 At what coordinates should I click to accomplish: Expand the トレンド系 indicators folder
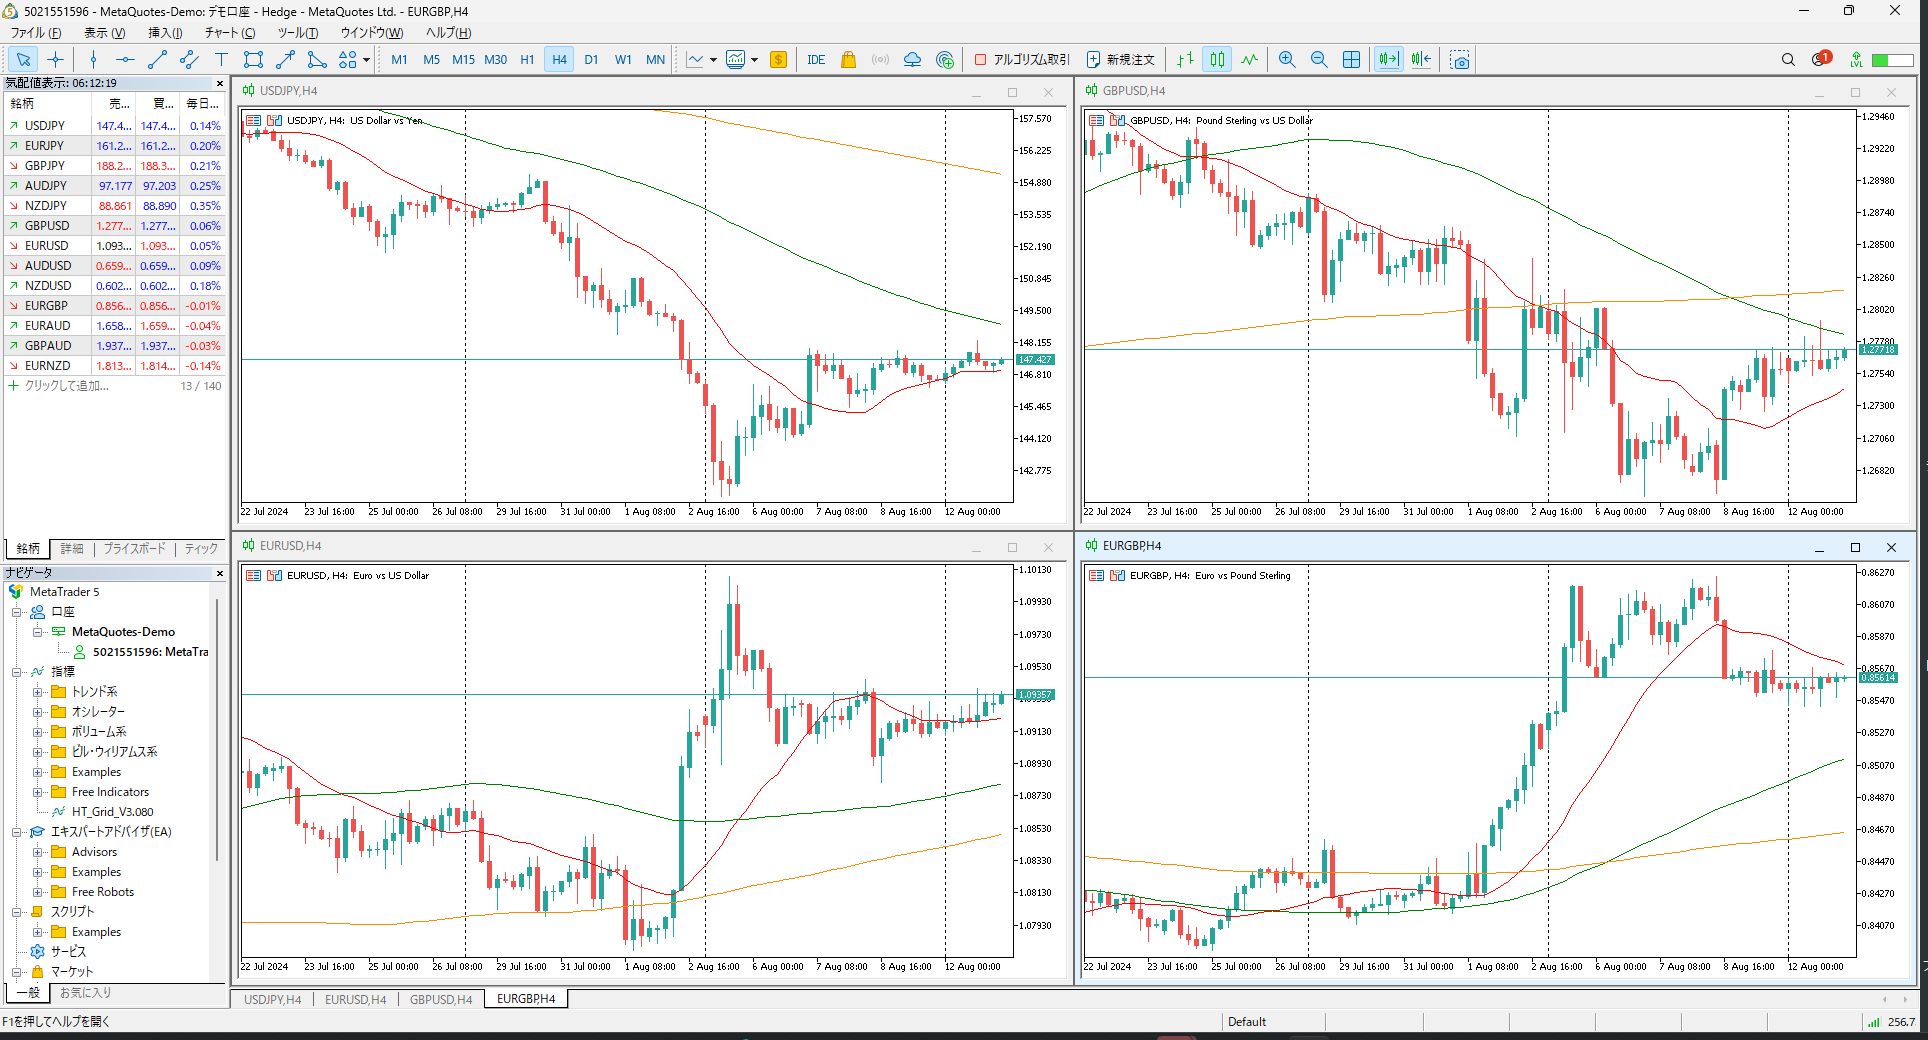(x=38, y=692)
